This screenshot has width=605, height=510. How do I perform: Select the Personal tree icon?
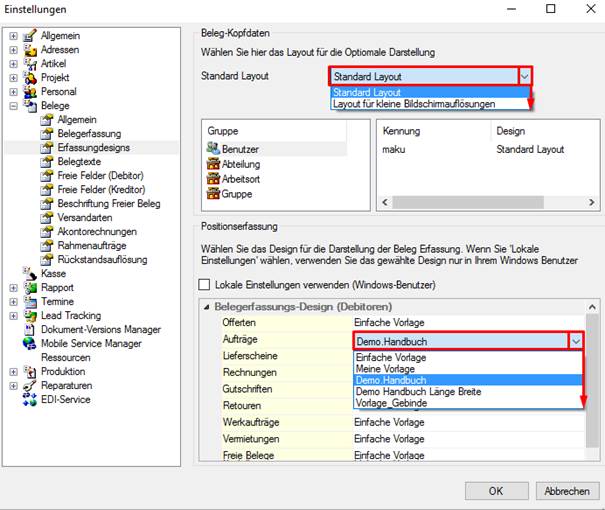pyautogui.click(x=30, y=92)
